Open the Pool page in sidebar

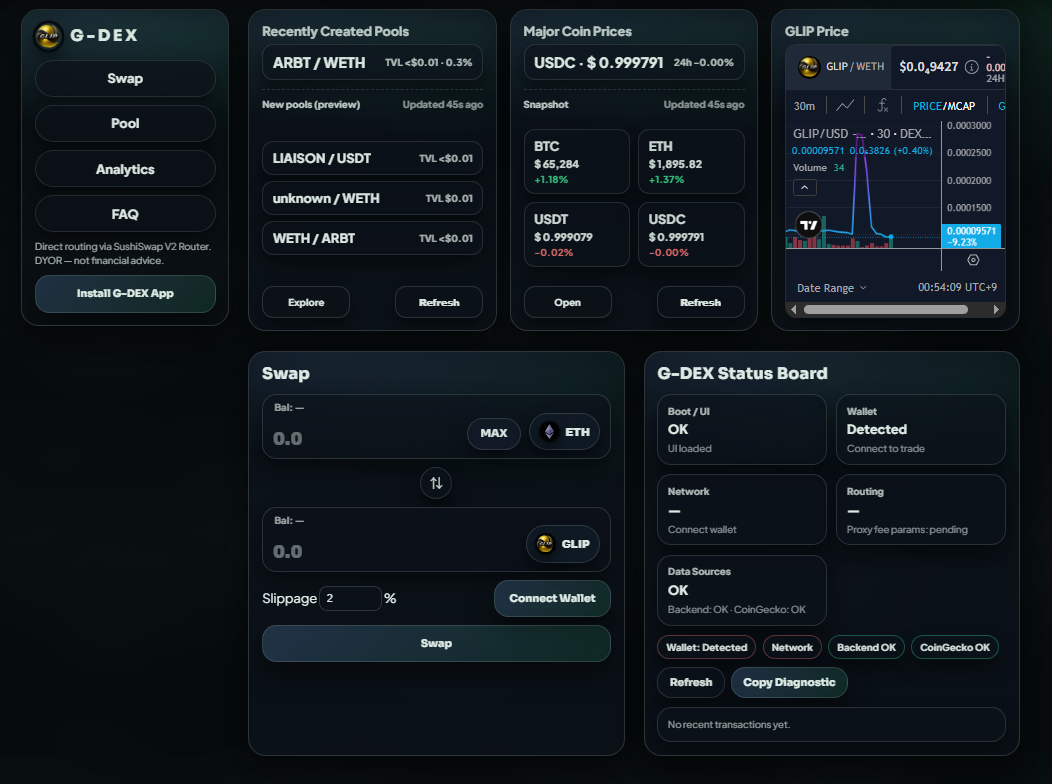click(x=125, y=123)
